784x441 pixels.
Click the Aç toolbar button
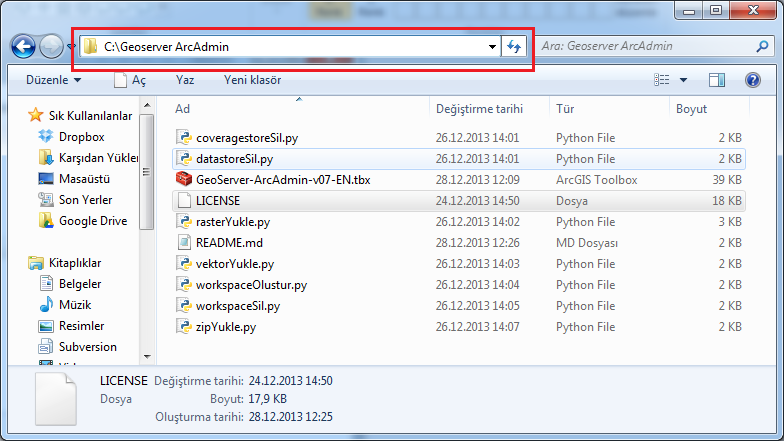pyautogui.click(x=130, y=80)
